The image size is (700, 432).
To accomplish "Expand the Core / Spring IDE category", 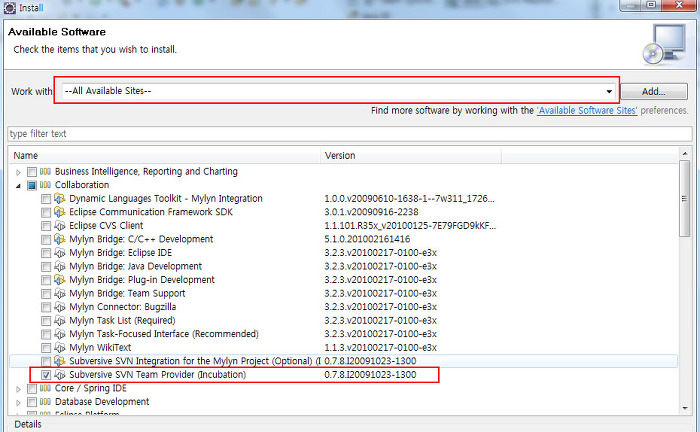I will (x=18, y=389).
